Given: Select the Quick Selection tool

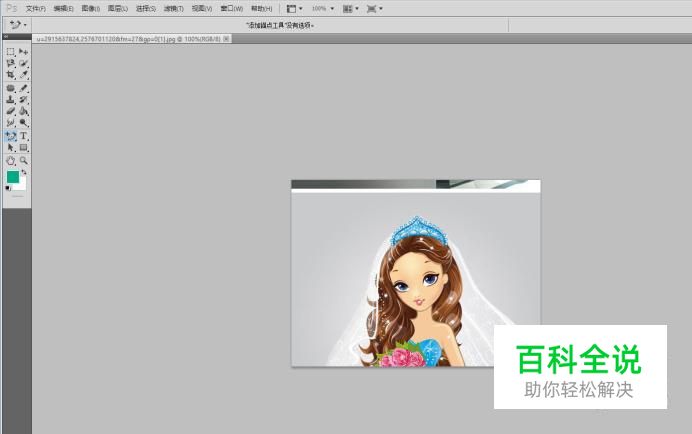Looking at the screenshot, I should click(23, 63).
